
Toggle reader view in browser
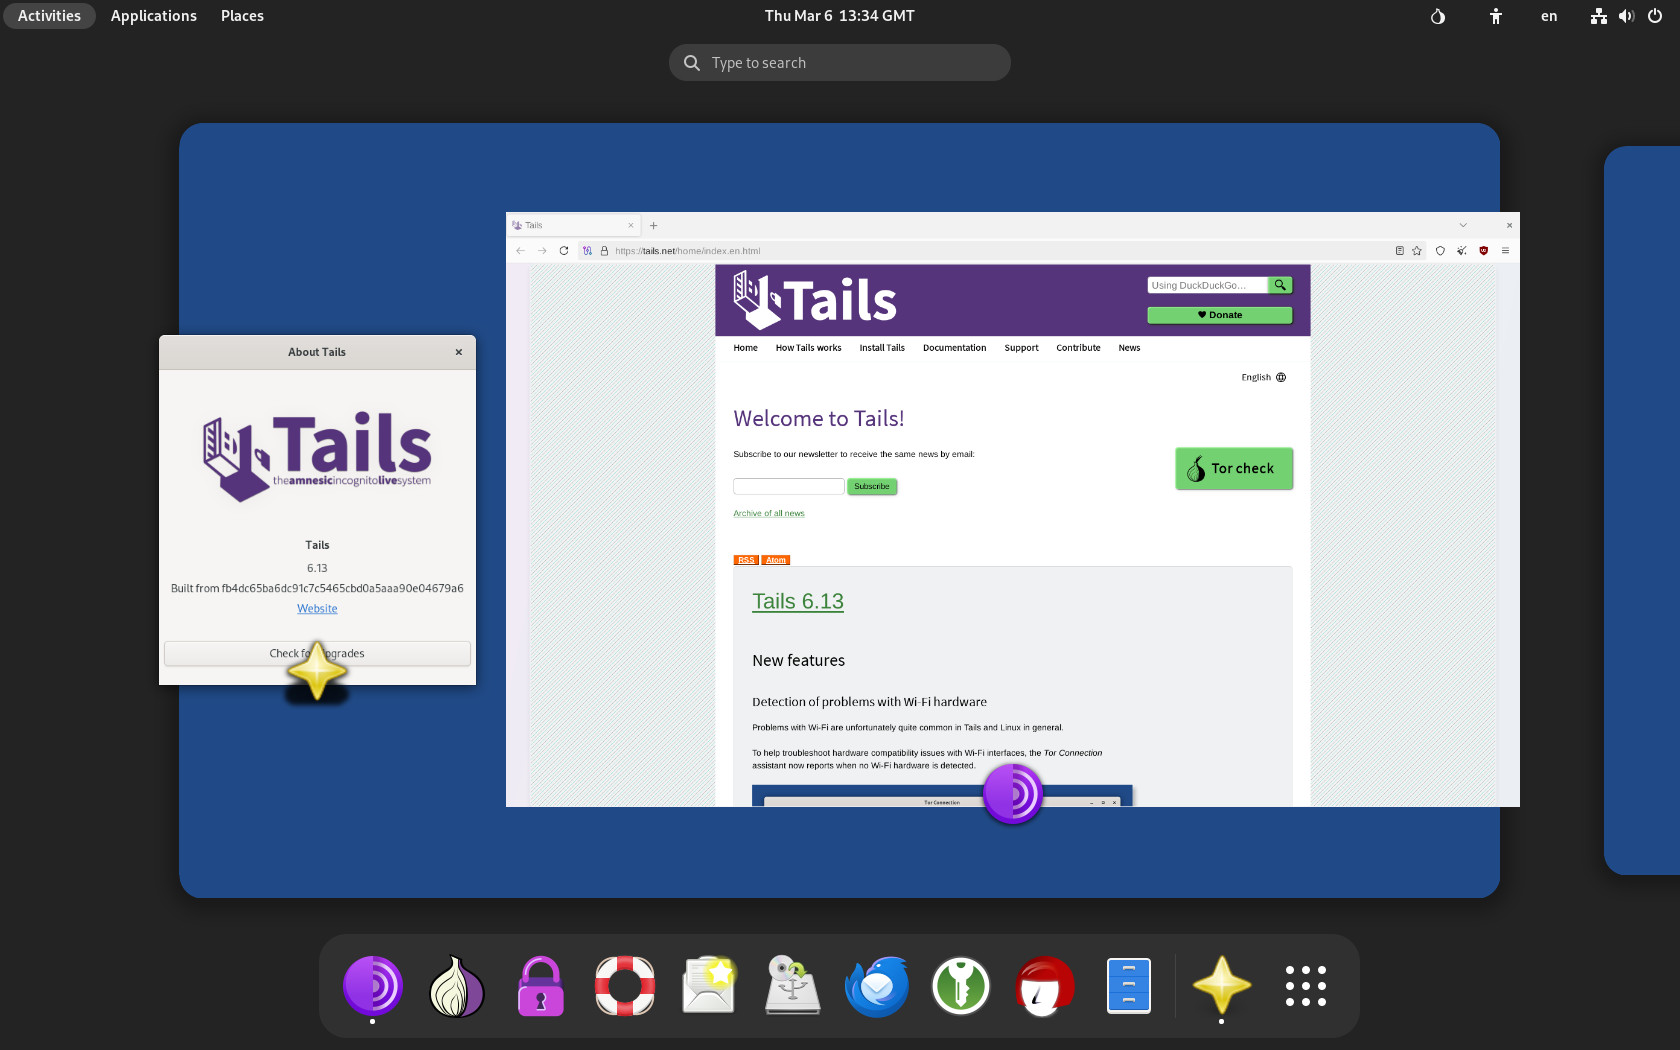tap(1399, 251)
